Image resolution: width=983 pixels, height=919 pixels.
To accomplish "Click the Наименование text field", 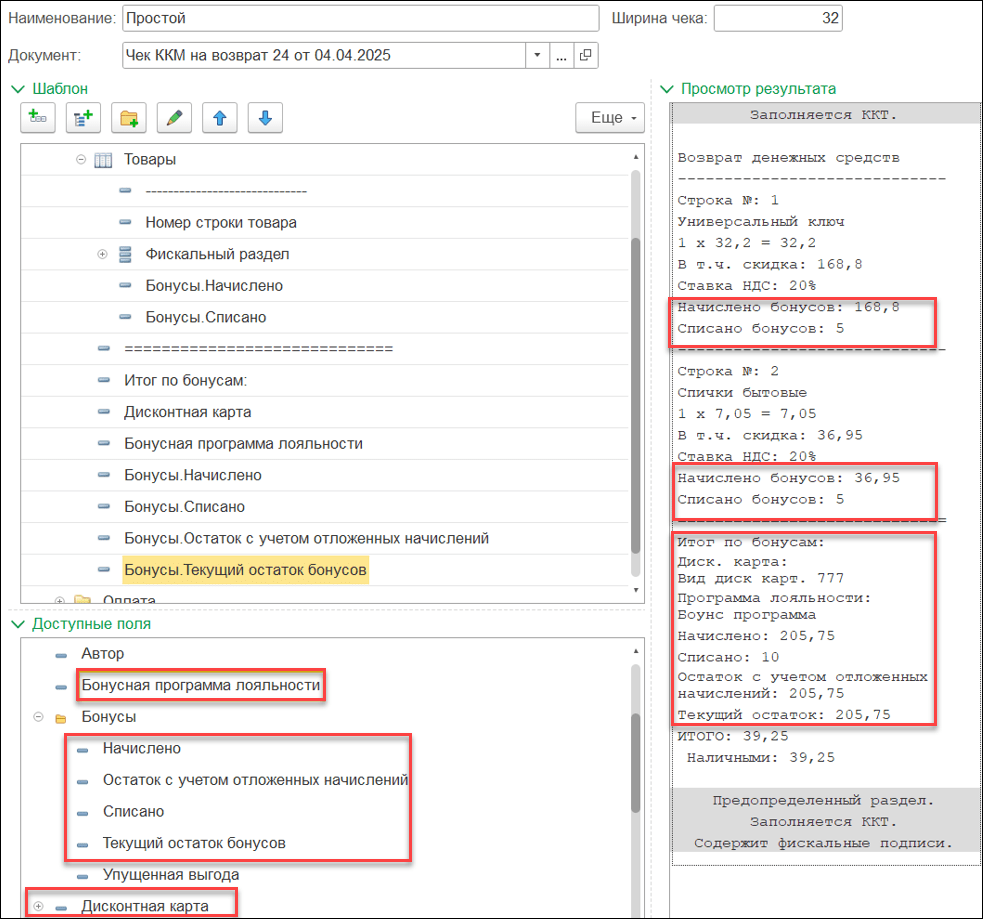I will tap(360, 18).
